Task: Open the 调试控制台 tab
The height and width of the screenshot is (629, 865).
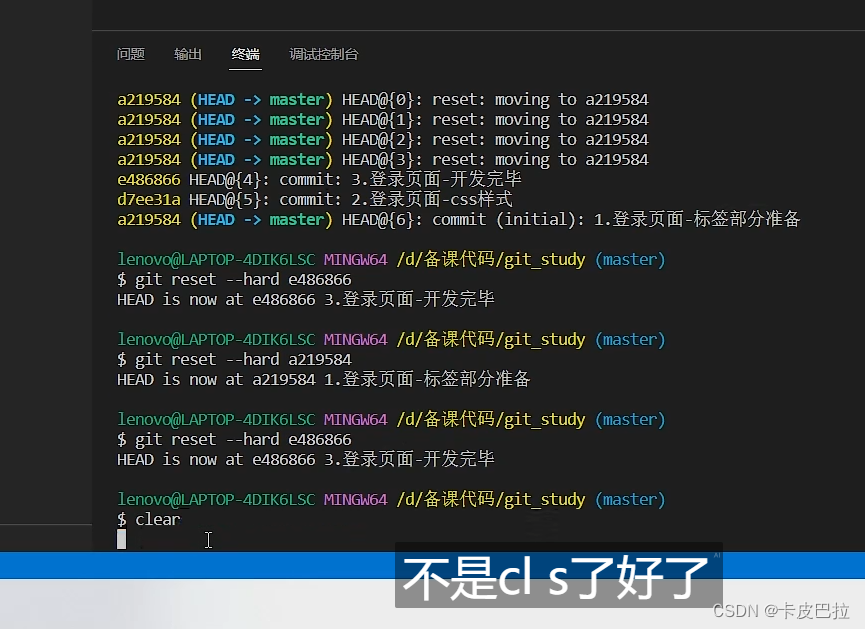Action: click(324, 54)
